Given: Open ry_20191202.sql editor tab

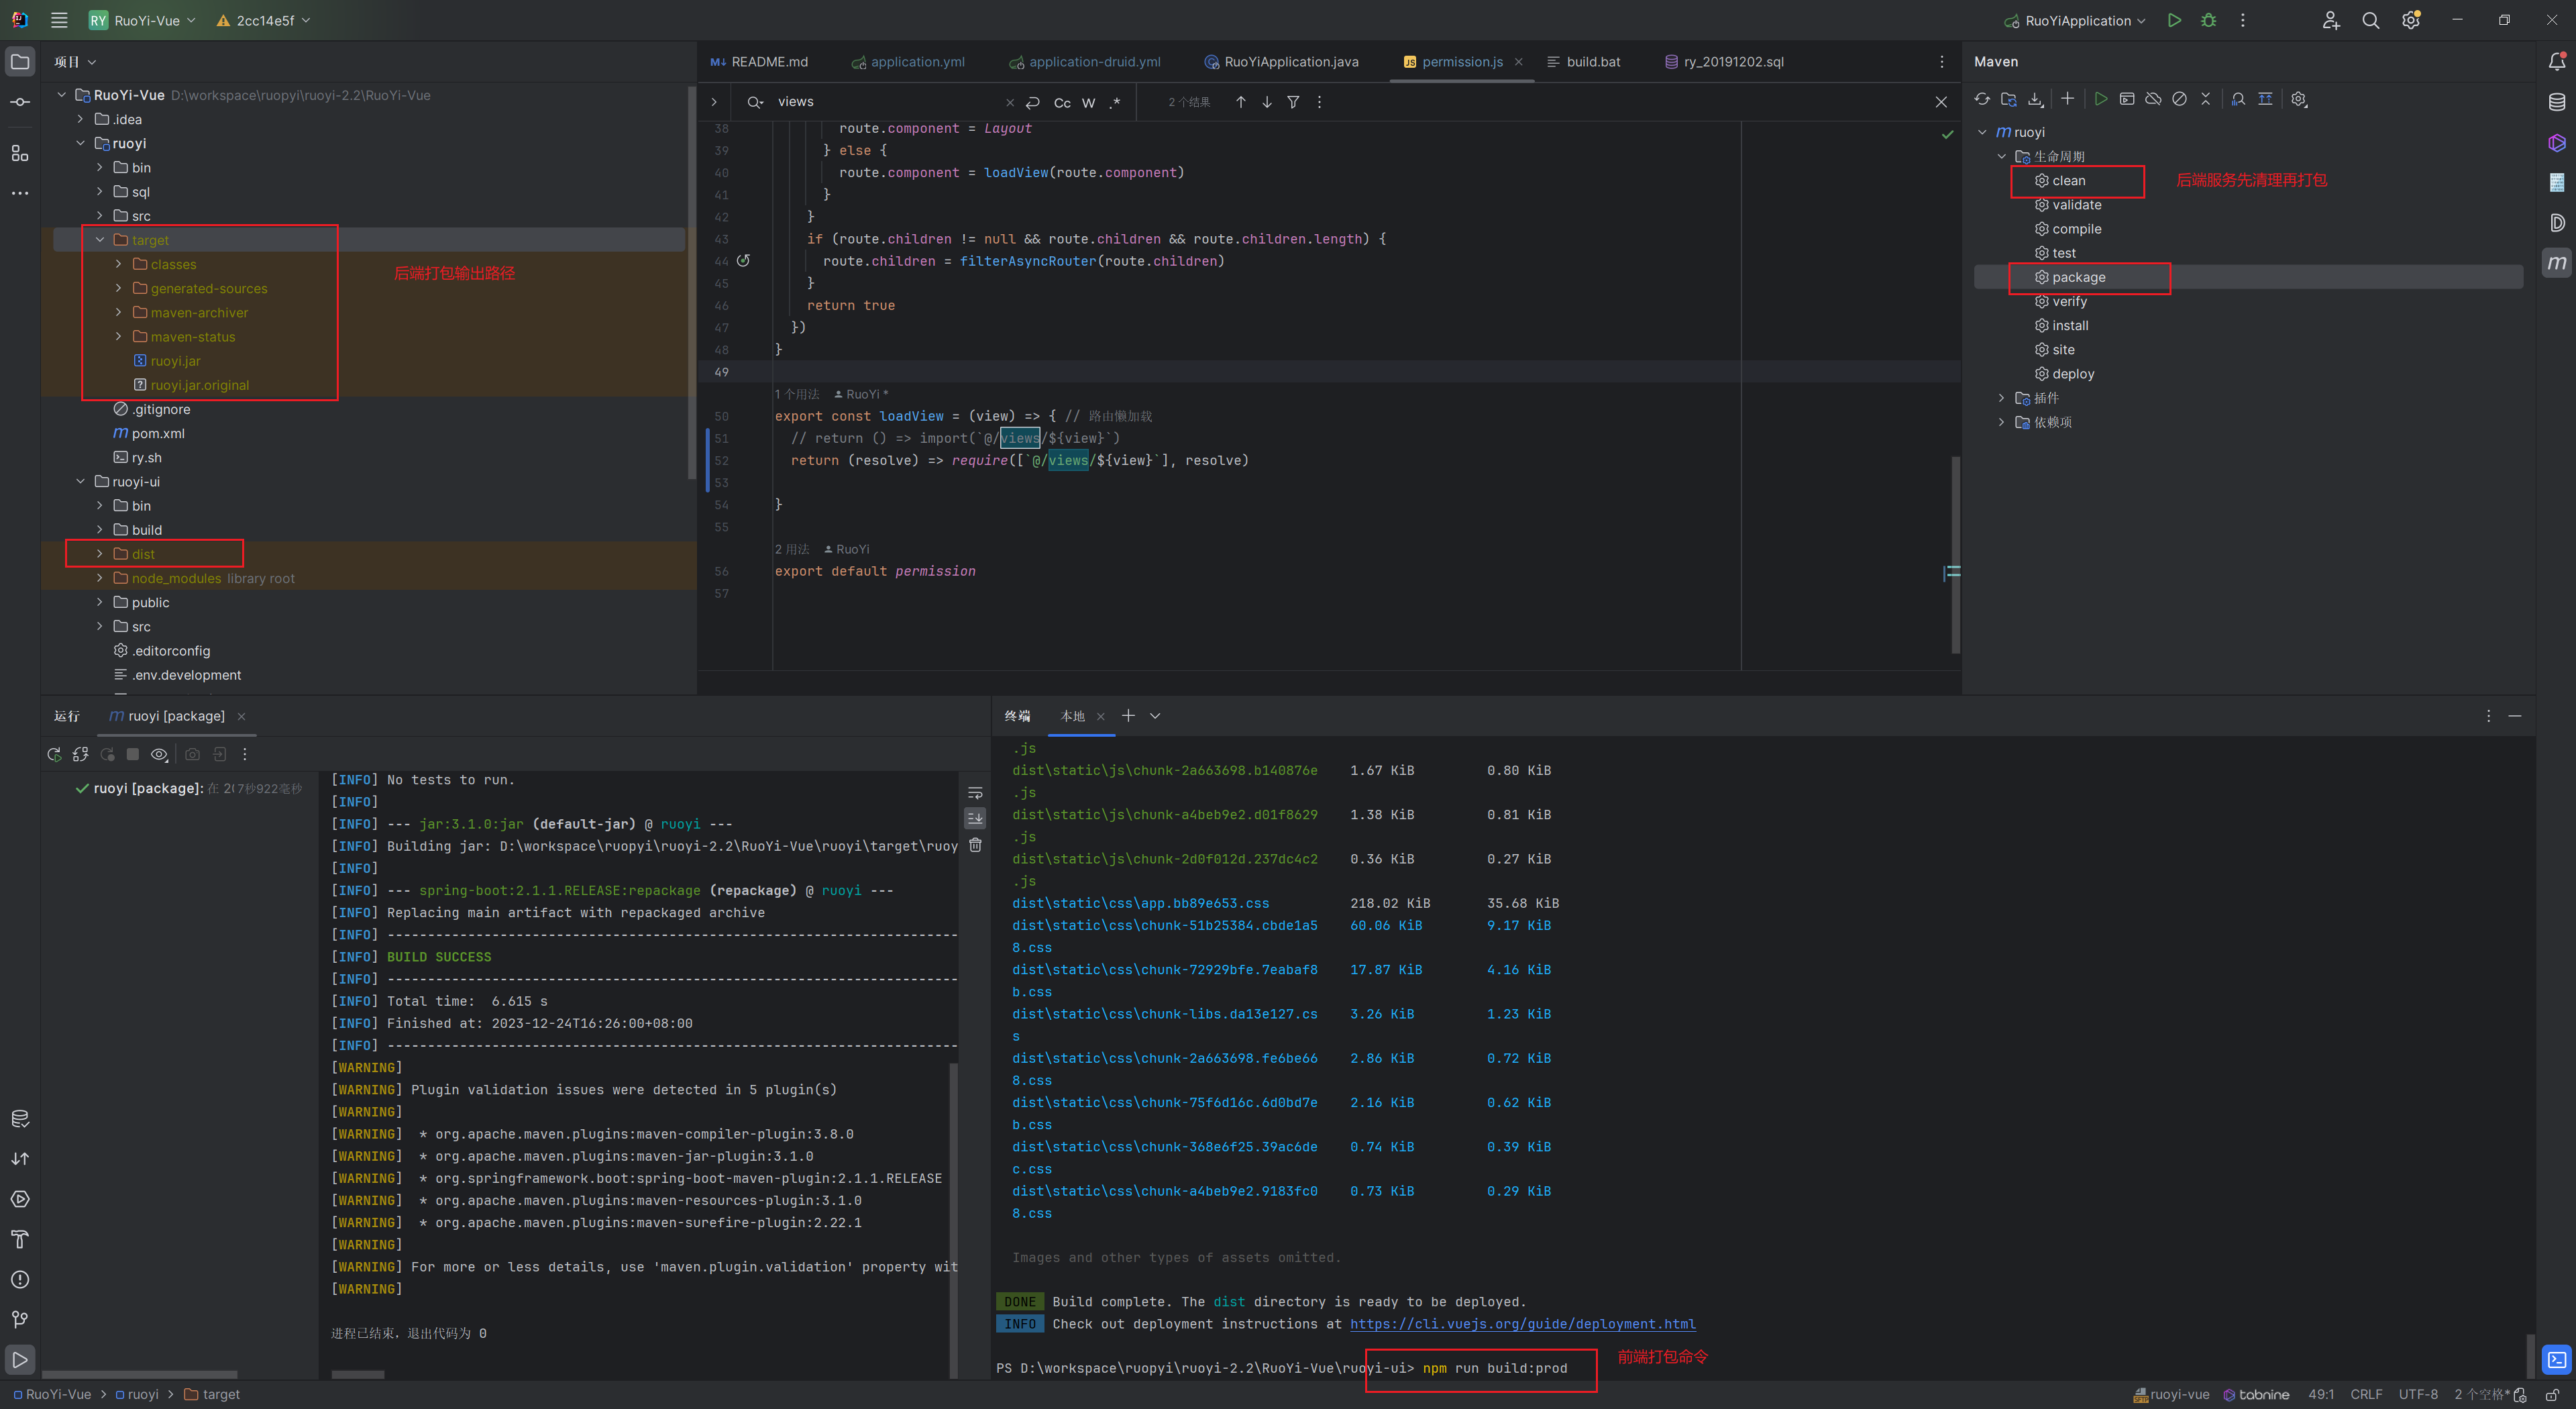Looking at the screenshot, I should click(1724, 62).
